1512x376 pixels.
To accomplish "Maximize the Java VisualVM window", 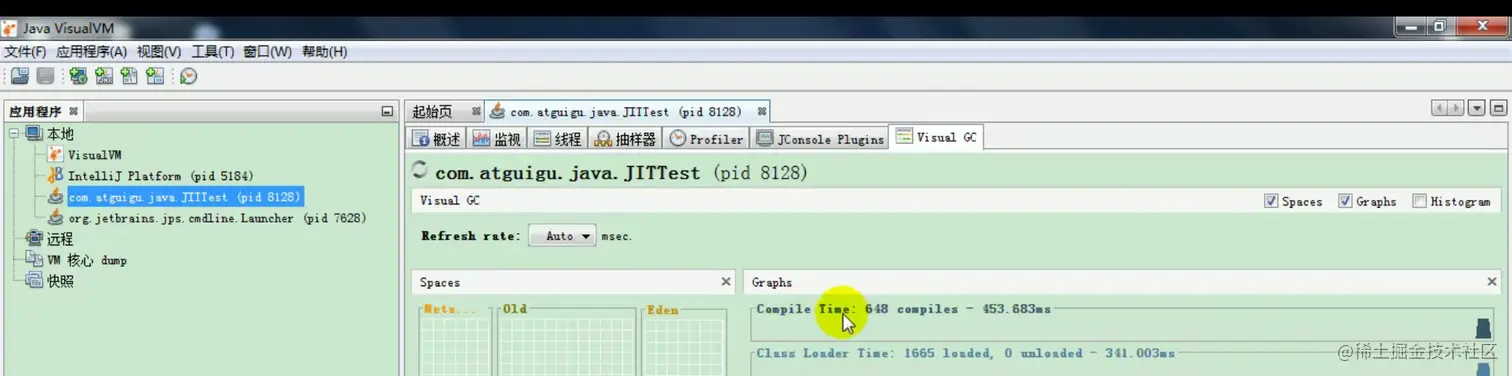I will click(x=1440, y=26).
